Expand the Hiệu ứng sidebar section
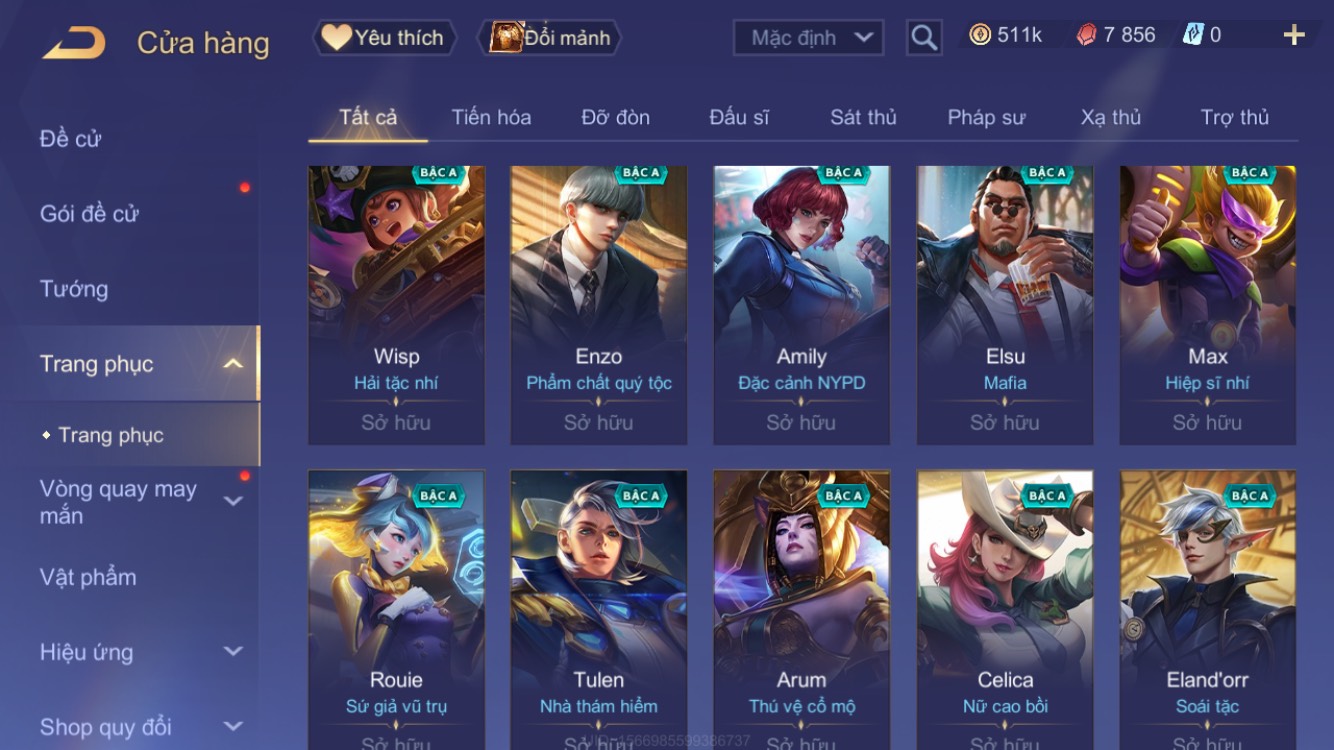 232,652
